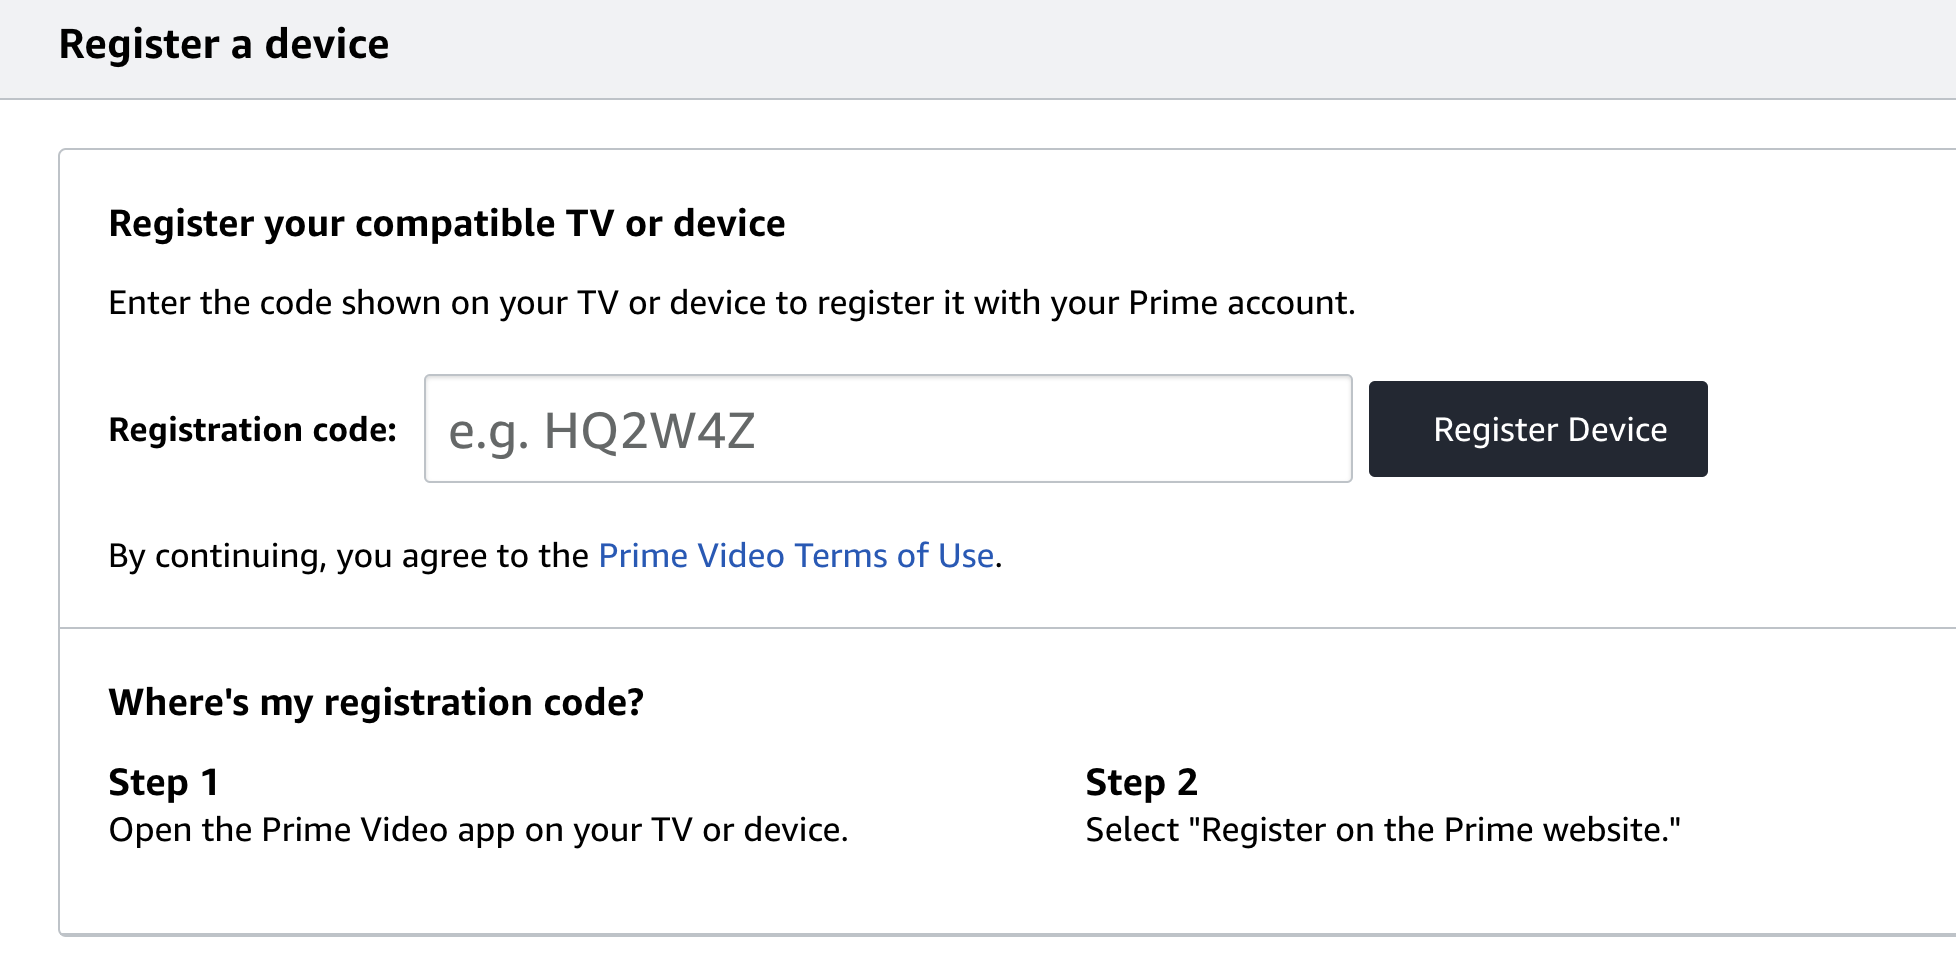Viewport: 1956px width, 966px height.
Task: Click the "Step 2" heading
Action: click(x=1141, y=783)
